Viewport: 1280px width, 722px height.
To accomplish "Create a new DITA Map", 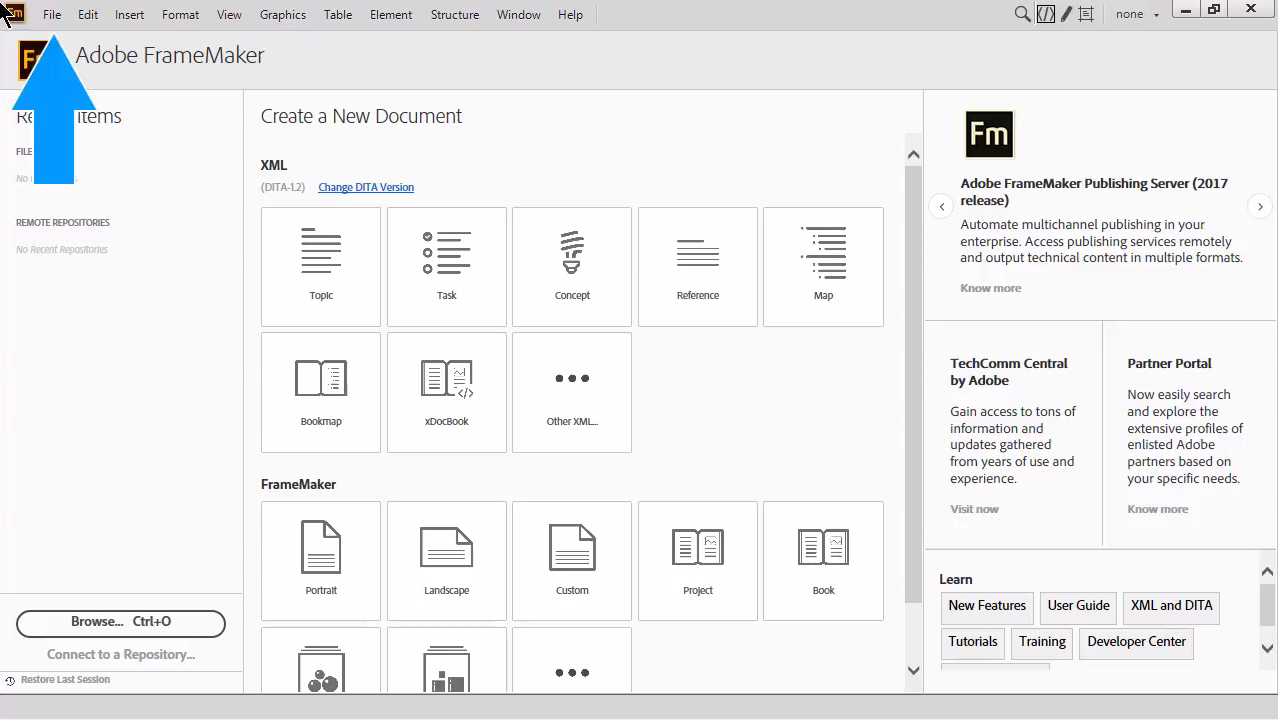I will point(823,266).
